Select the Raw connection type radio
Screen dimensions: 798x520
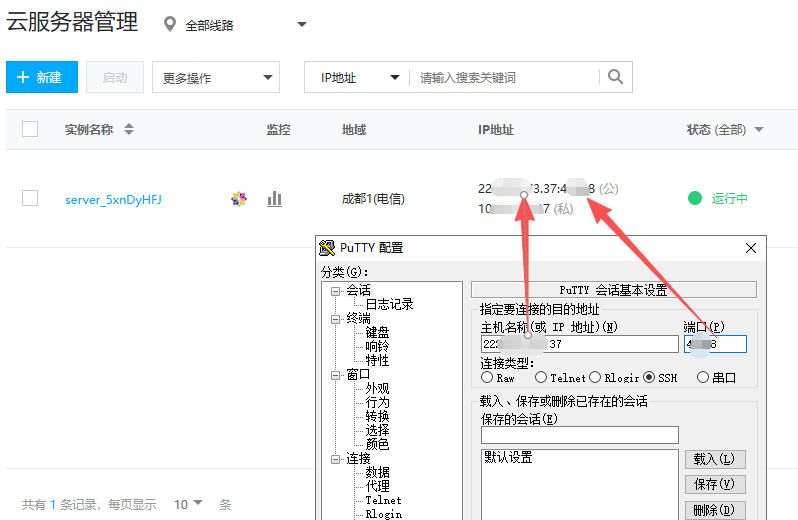tap(487, 378)
